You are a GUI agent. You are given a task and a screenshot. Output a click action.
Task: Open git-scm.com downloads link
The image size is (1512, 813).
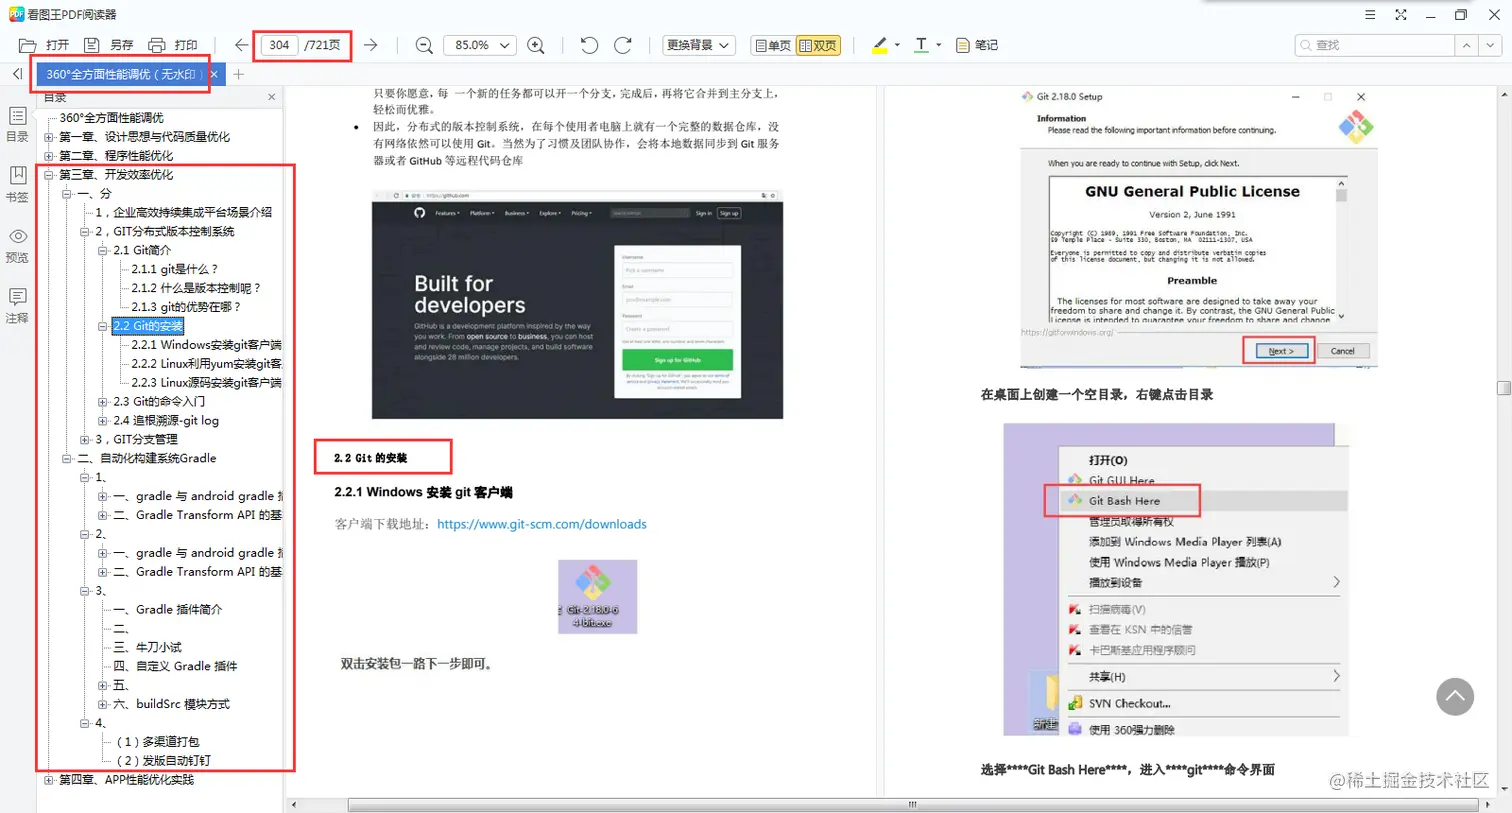pyautogui.click(x=541, y=524)
